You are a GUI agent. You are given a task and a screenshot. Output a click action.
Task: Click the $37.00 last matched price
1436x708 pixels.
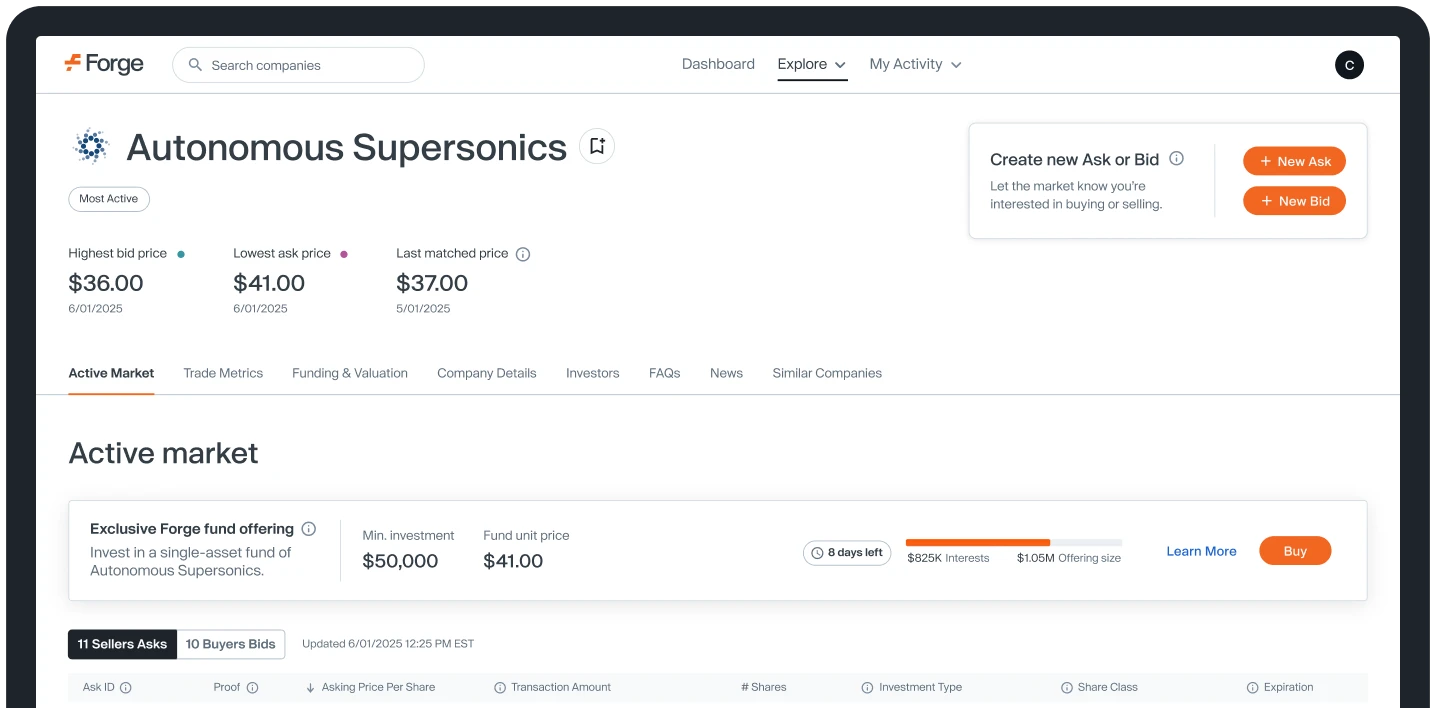[x=432, y=283]
